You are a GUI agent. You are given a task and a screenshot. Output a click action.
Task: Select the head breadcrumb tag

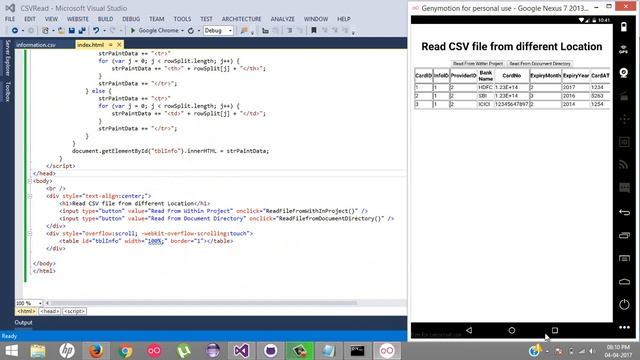(x=50, y=311)
